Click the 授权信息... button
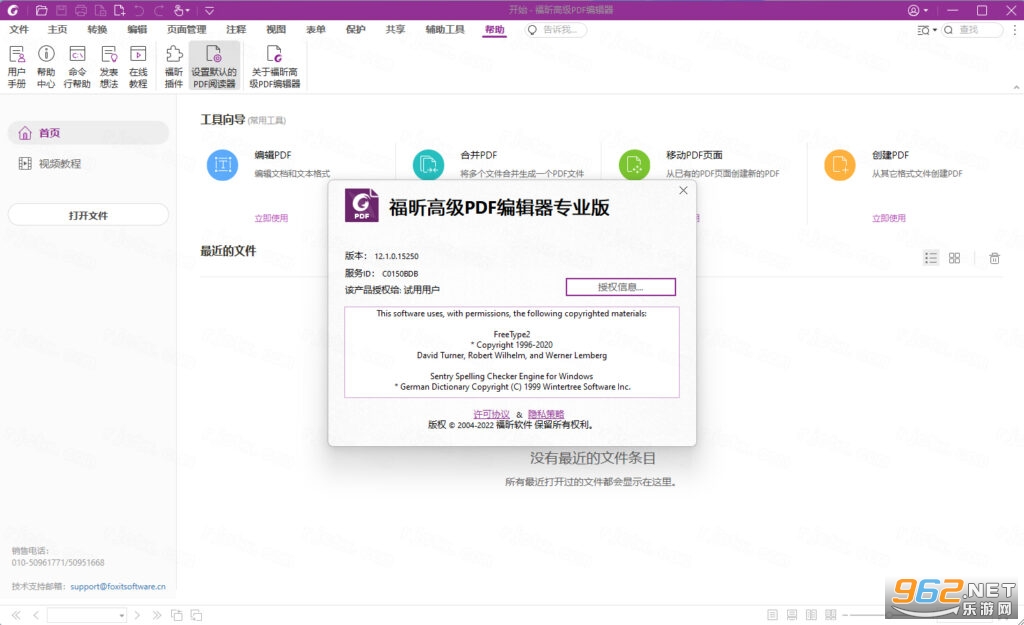Screen dimensions: 1024x625 620,287
